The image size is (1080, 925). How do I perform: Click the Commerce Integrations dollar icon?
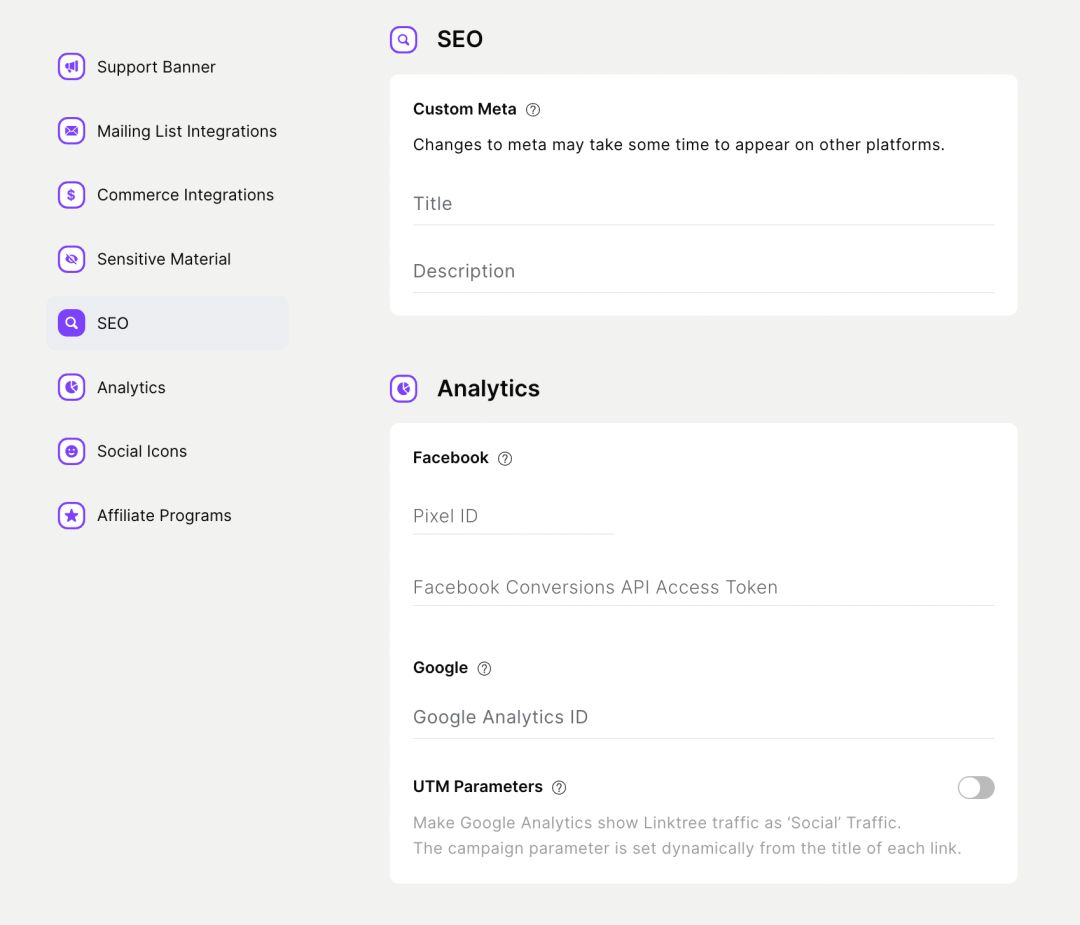tap(71, 195)
